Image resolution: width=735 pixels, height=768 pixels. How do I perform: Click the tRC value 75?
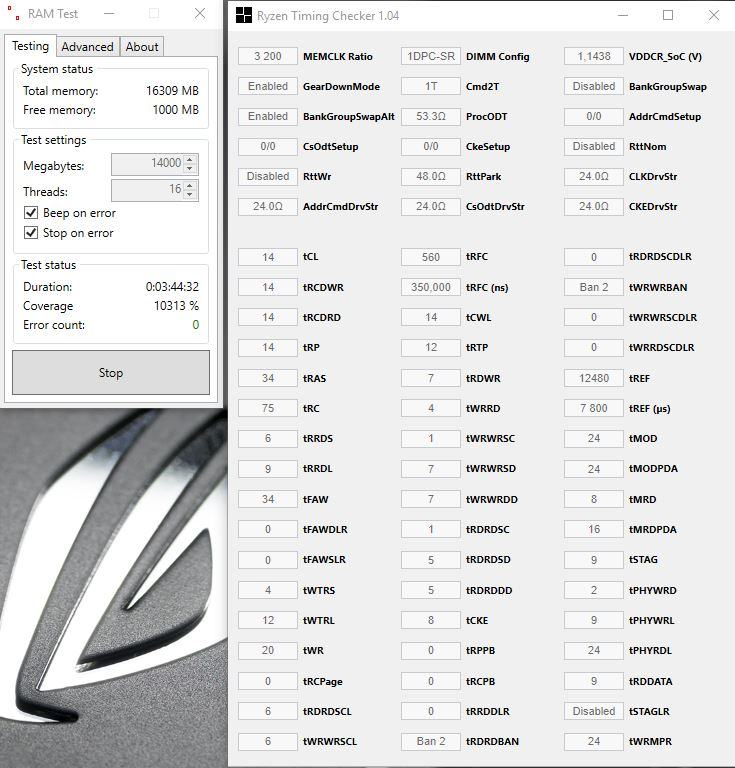pos(268,408)
